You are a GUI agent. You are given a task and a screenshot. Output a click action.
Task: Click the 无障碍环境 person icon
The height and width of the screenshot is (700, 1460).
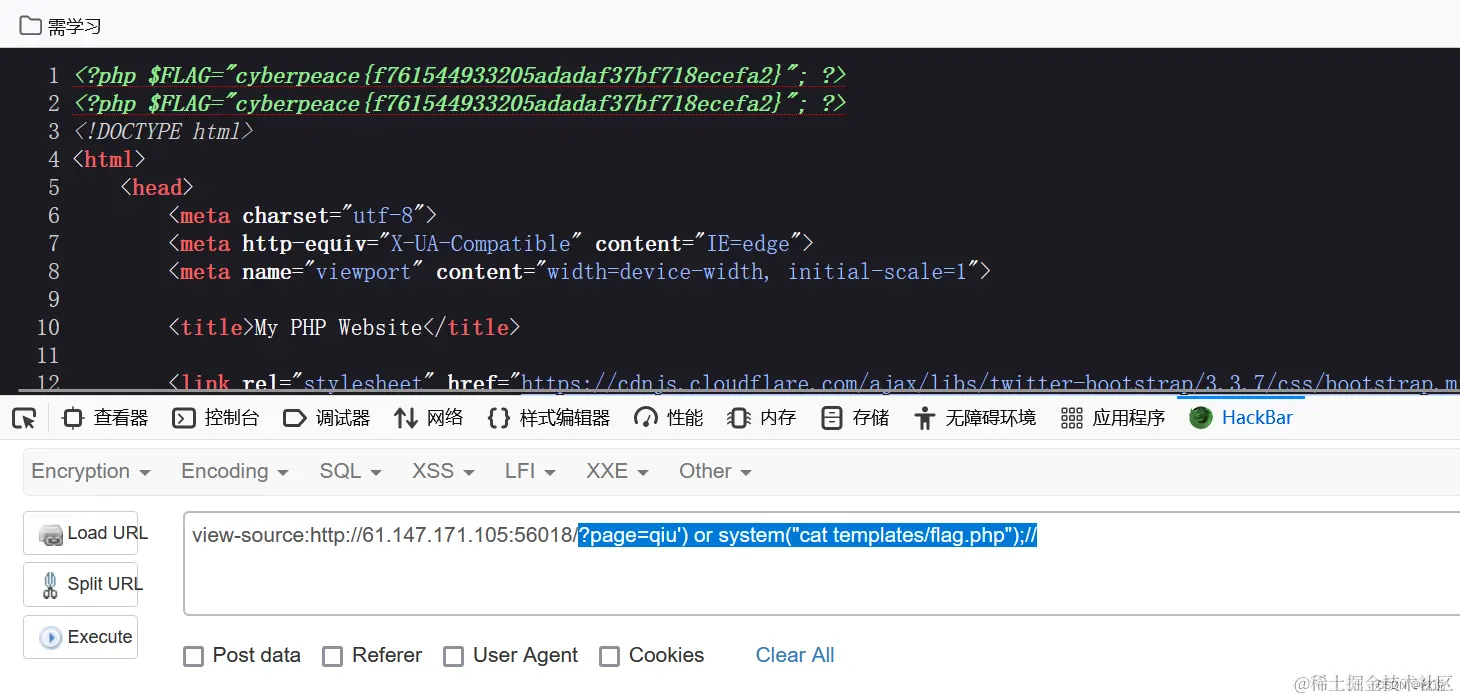925,418
